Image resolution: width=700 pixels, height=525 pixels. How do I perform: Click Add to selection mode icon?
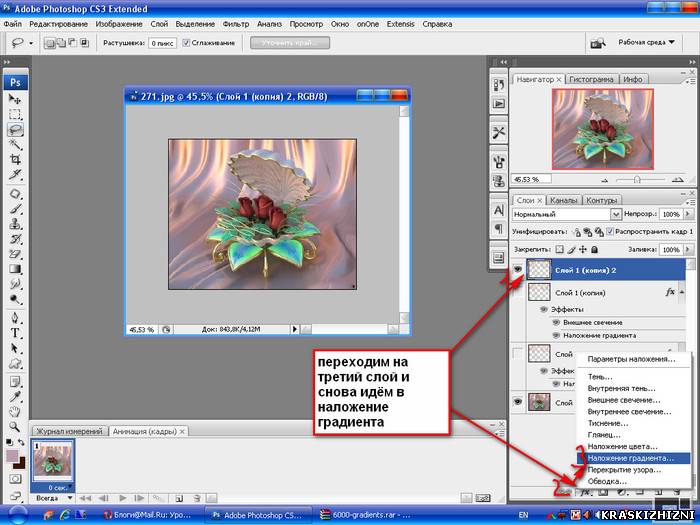point(61,43)
